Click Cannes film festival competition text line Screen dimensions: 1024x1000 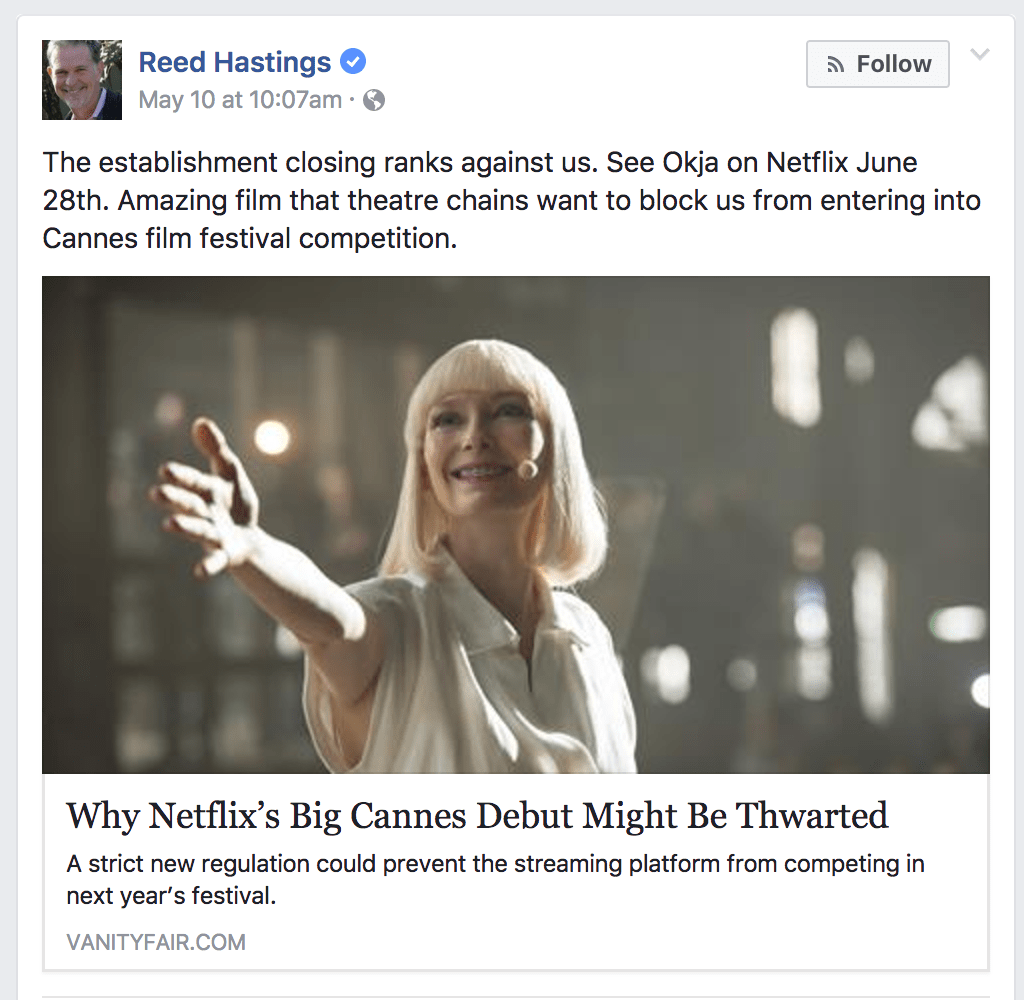pyautogui.click(x=249, y=238)
